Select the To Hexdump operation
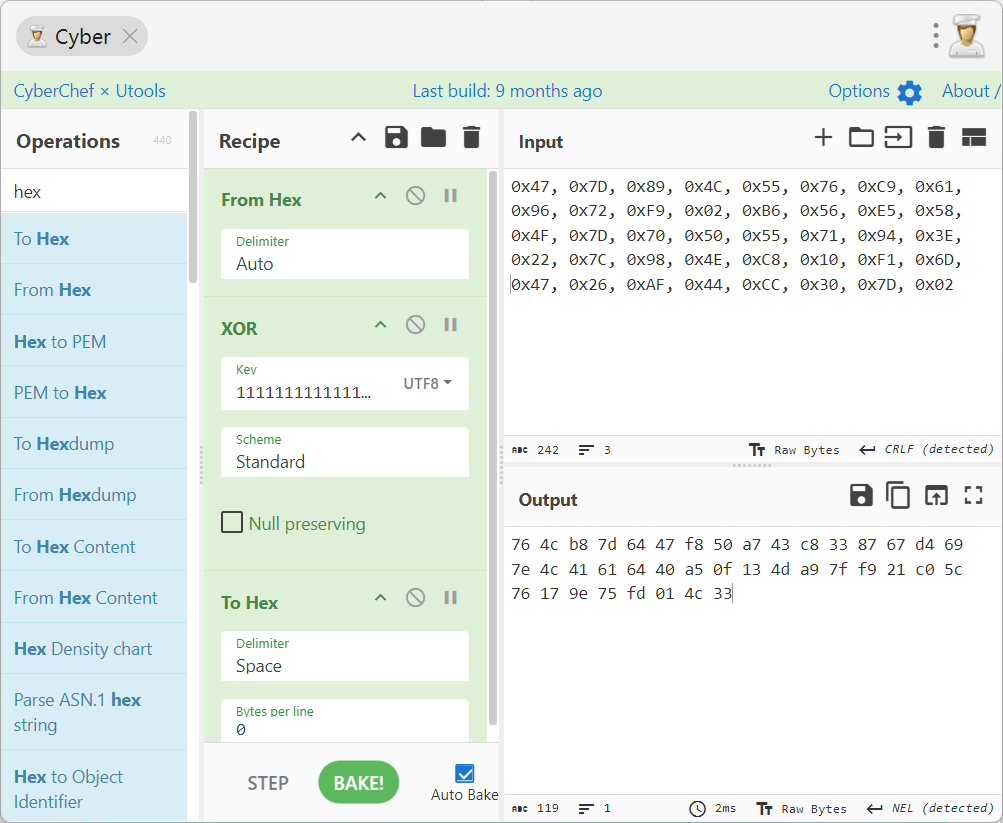The image size is (1003, 823). pos(94,444)
